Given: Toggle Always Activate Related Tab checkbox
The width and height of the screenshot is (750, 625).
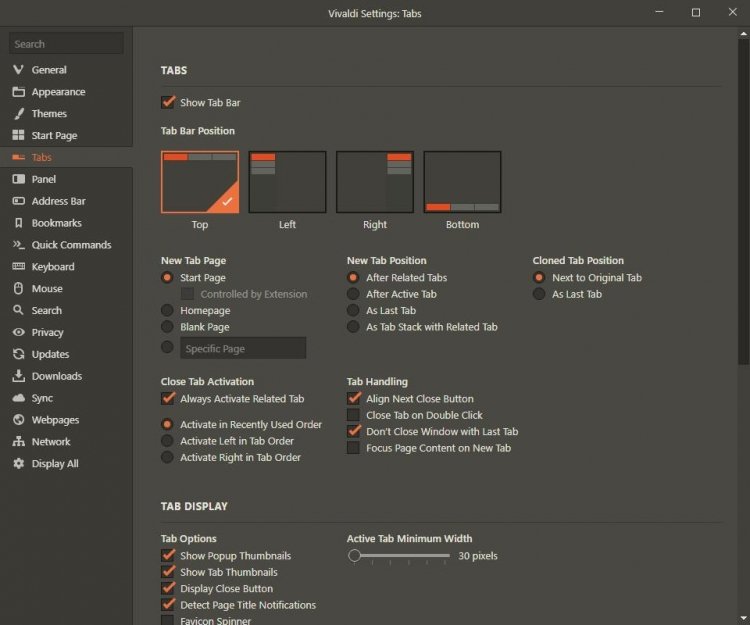Looking at the screenshot, I should coord(167,398).
